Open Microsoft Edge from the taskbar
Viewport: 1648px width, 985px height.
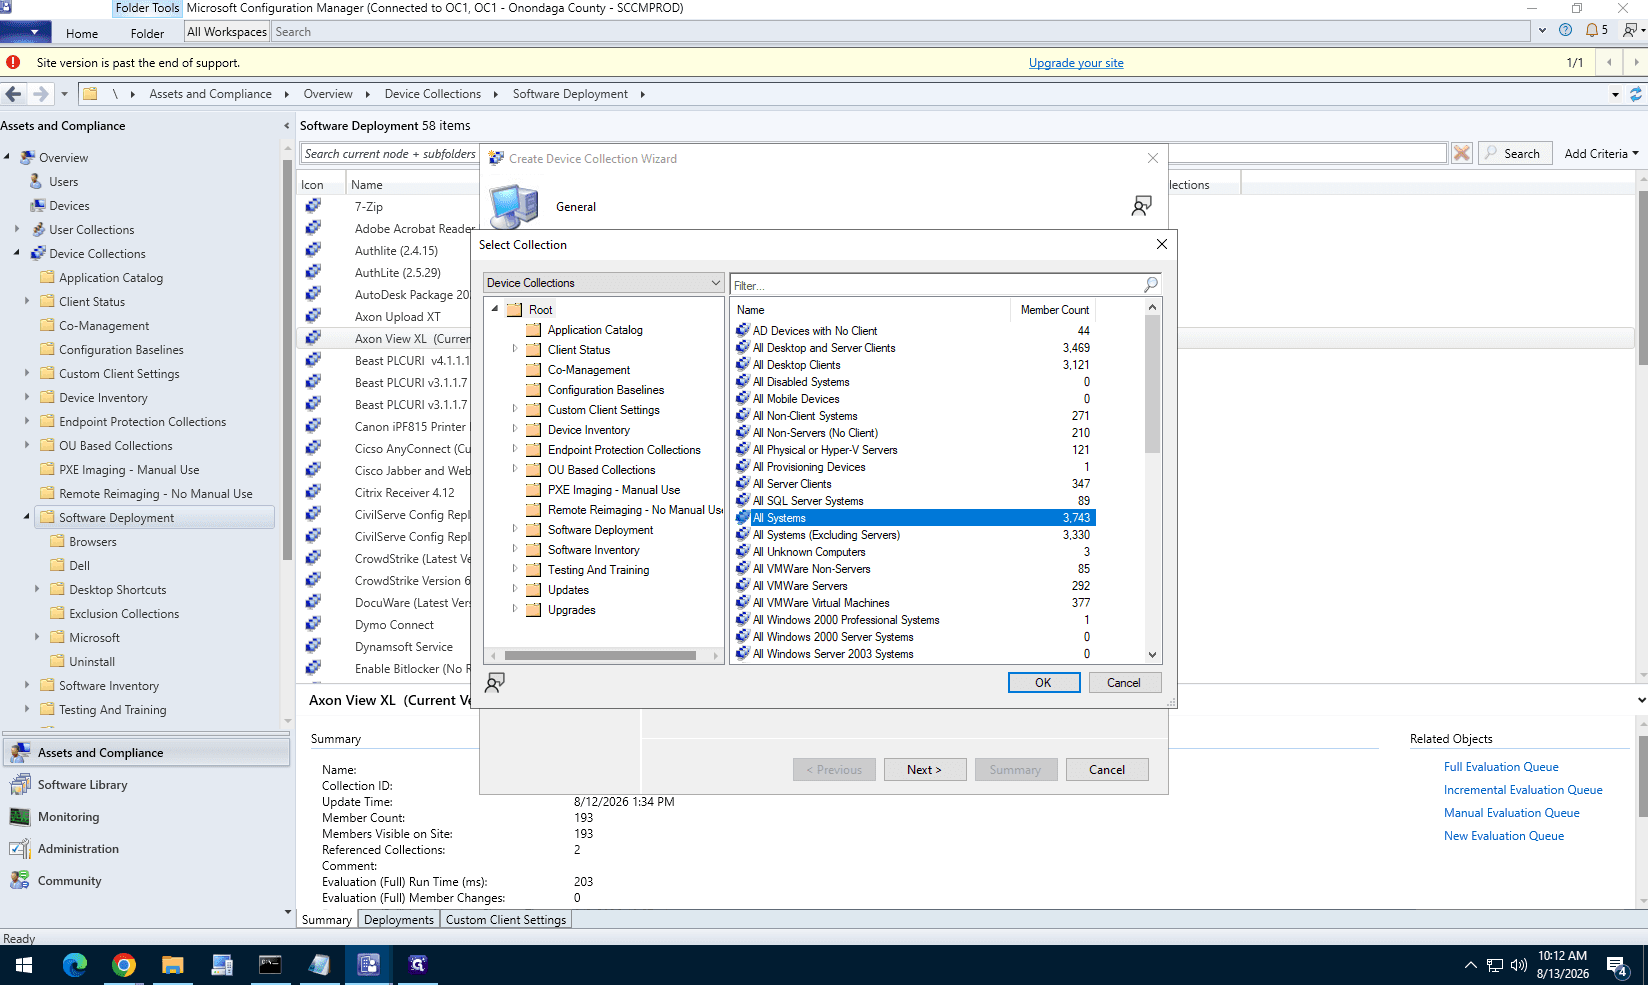pos(75,965)
